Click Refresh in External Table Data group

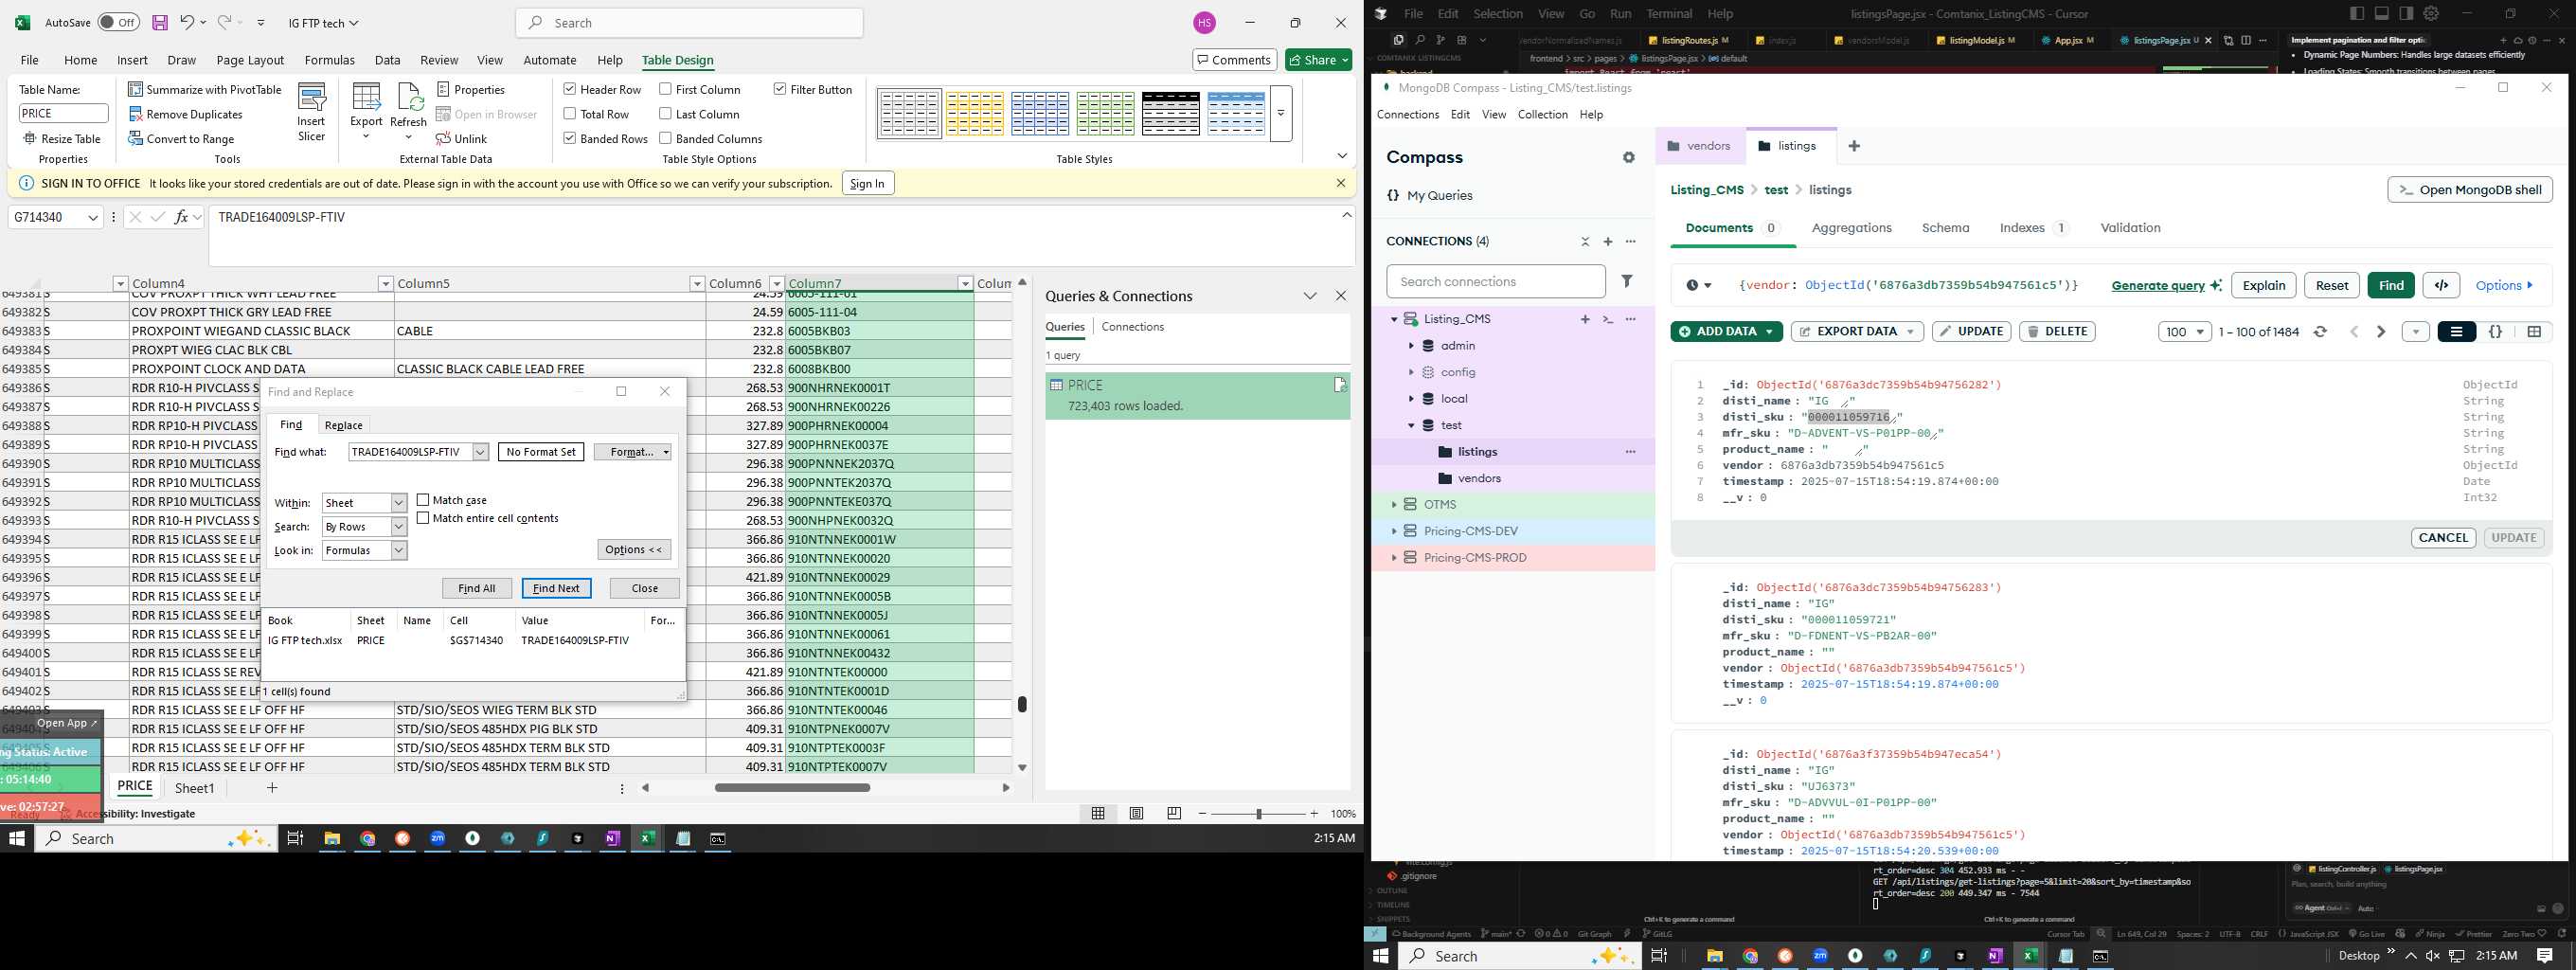point(408,112)
